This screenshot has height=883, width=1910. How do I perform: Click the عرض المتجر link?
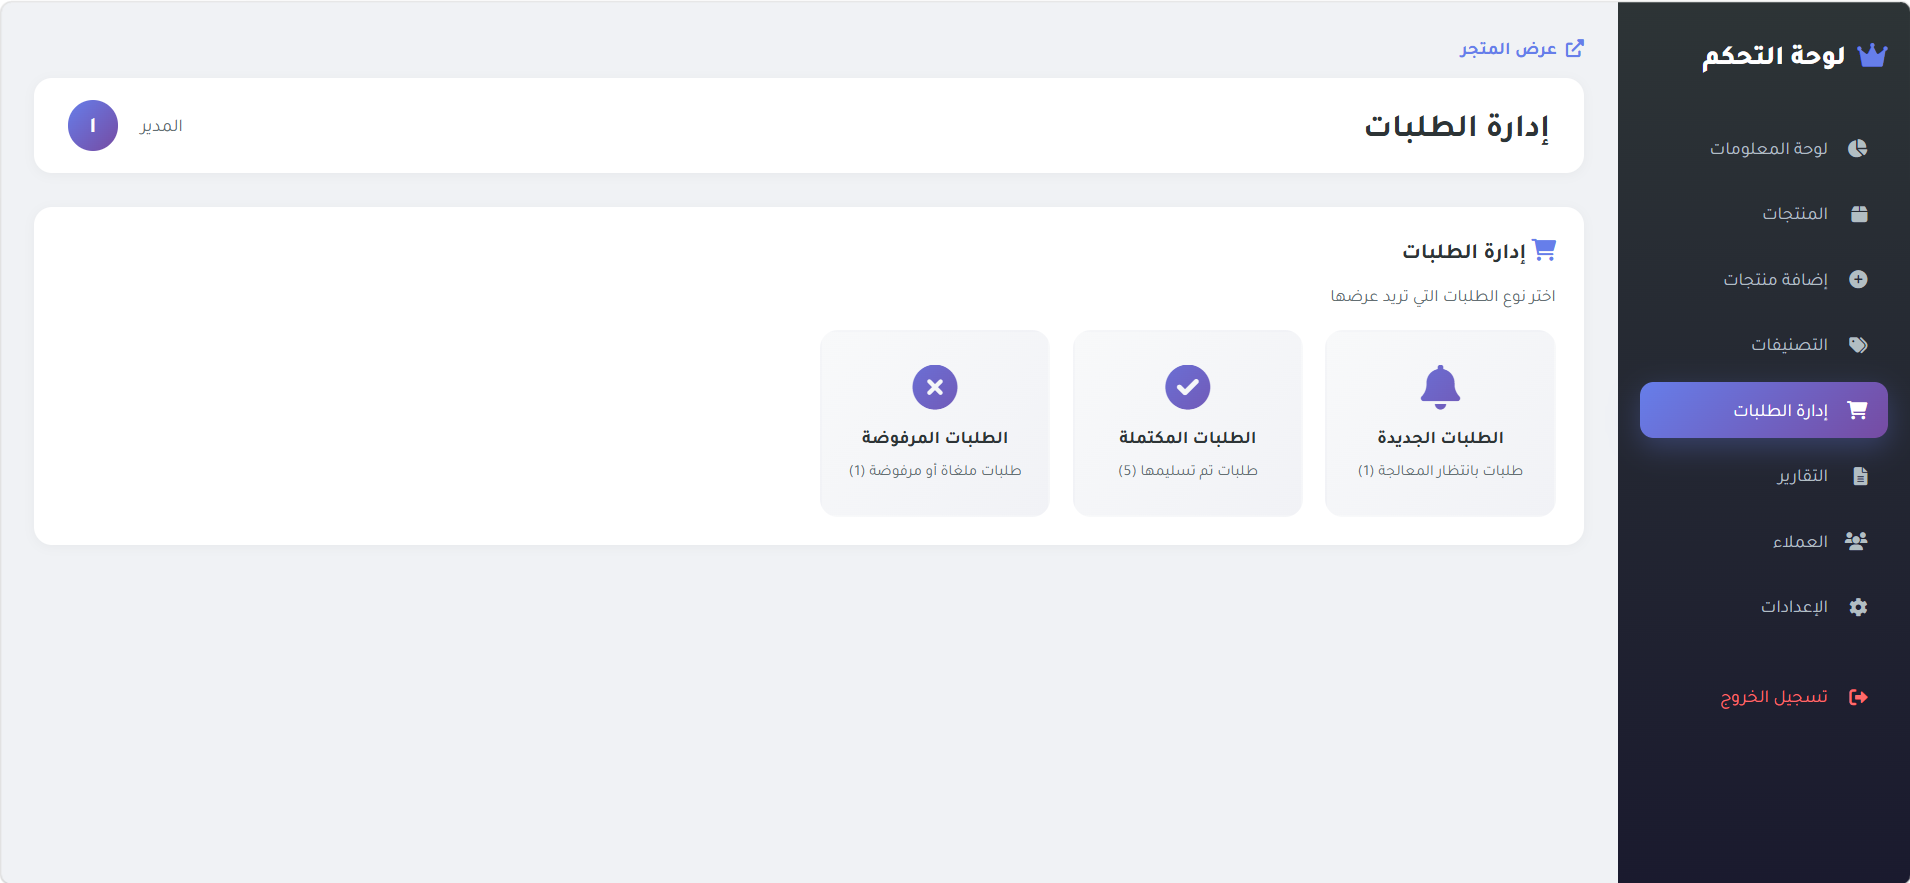(x=1521, y=48)
